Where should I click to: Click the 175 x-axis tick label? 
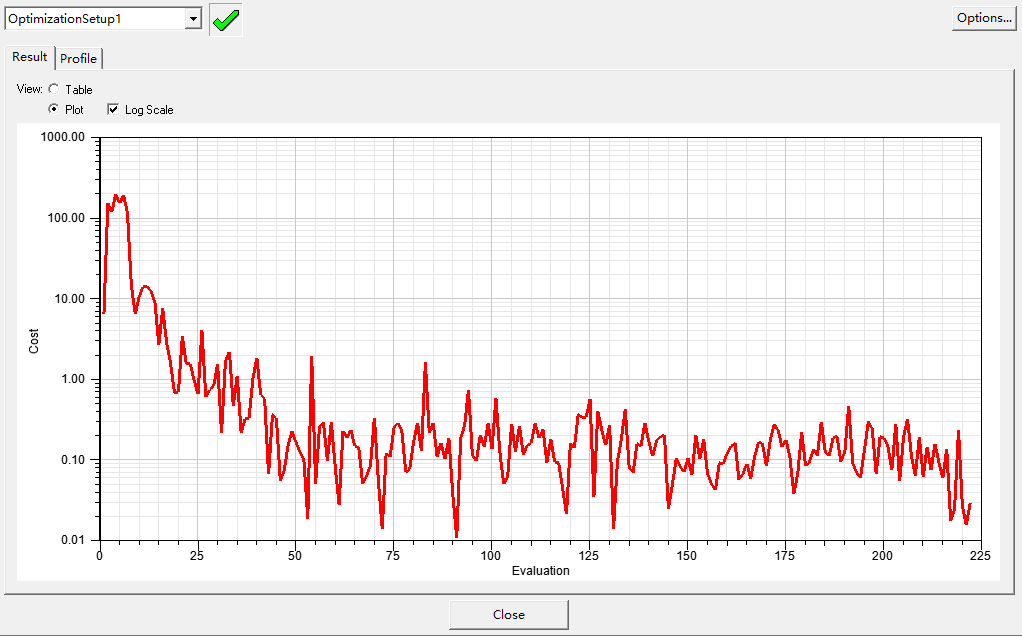point(785,556)
